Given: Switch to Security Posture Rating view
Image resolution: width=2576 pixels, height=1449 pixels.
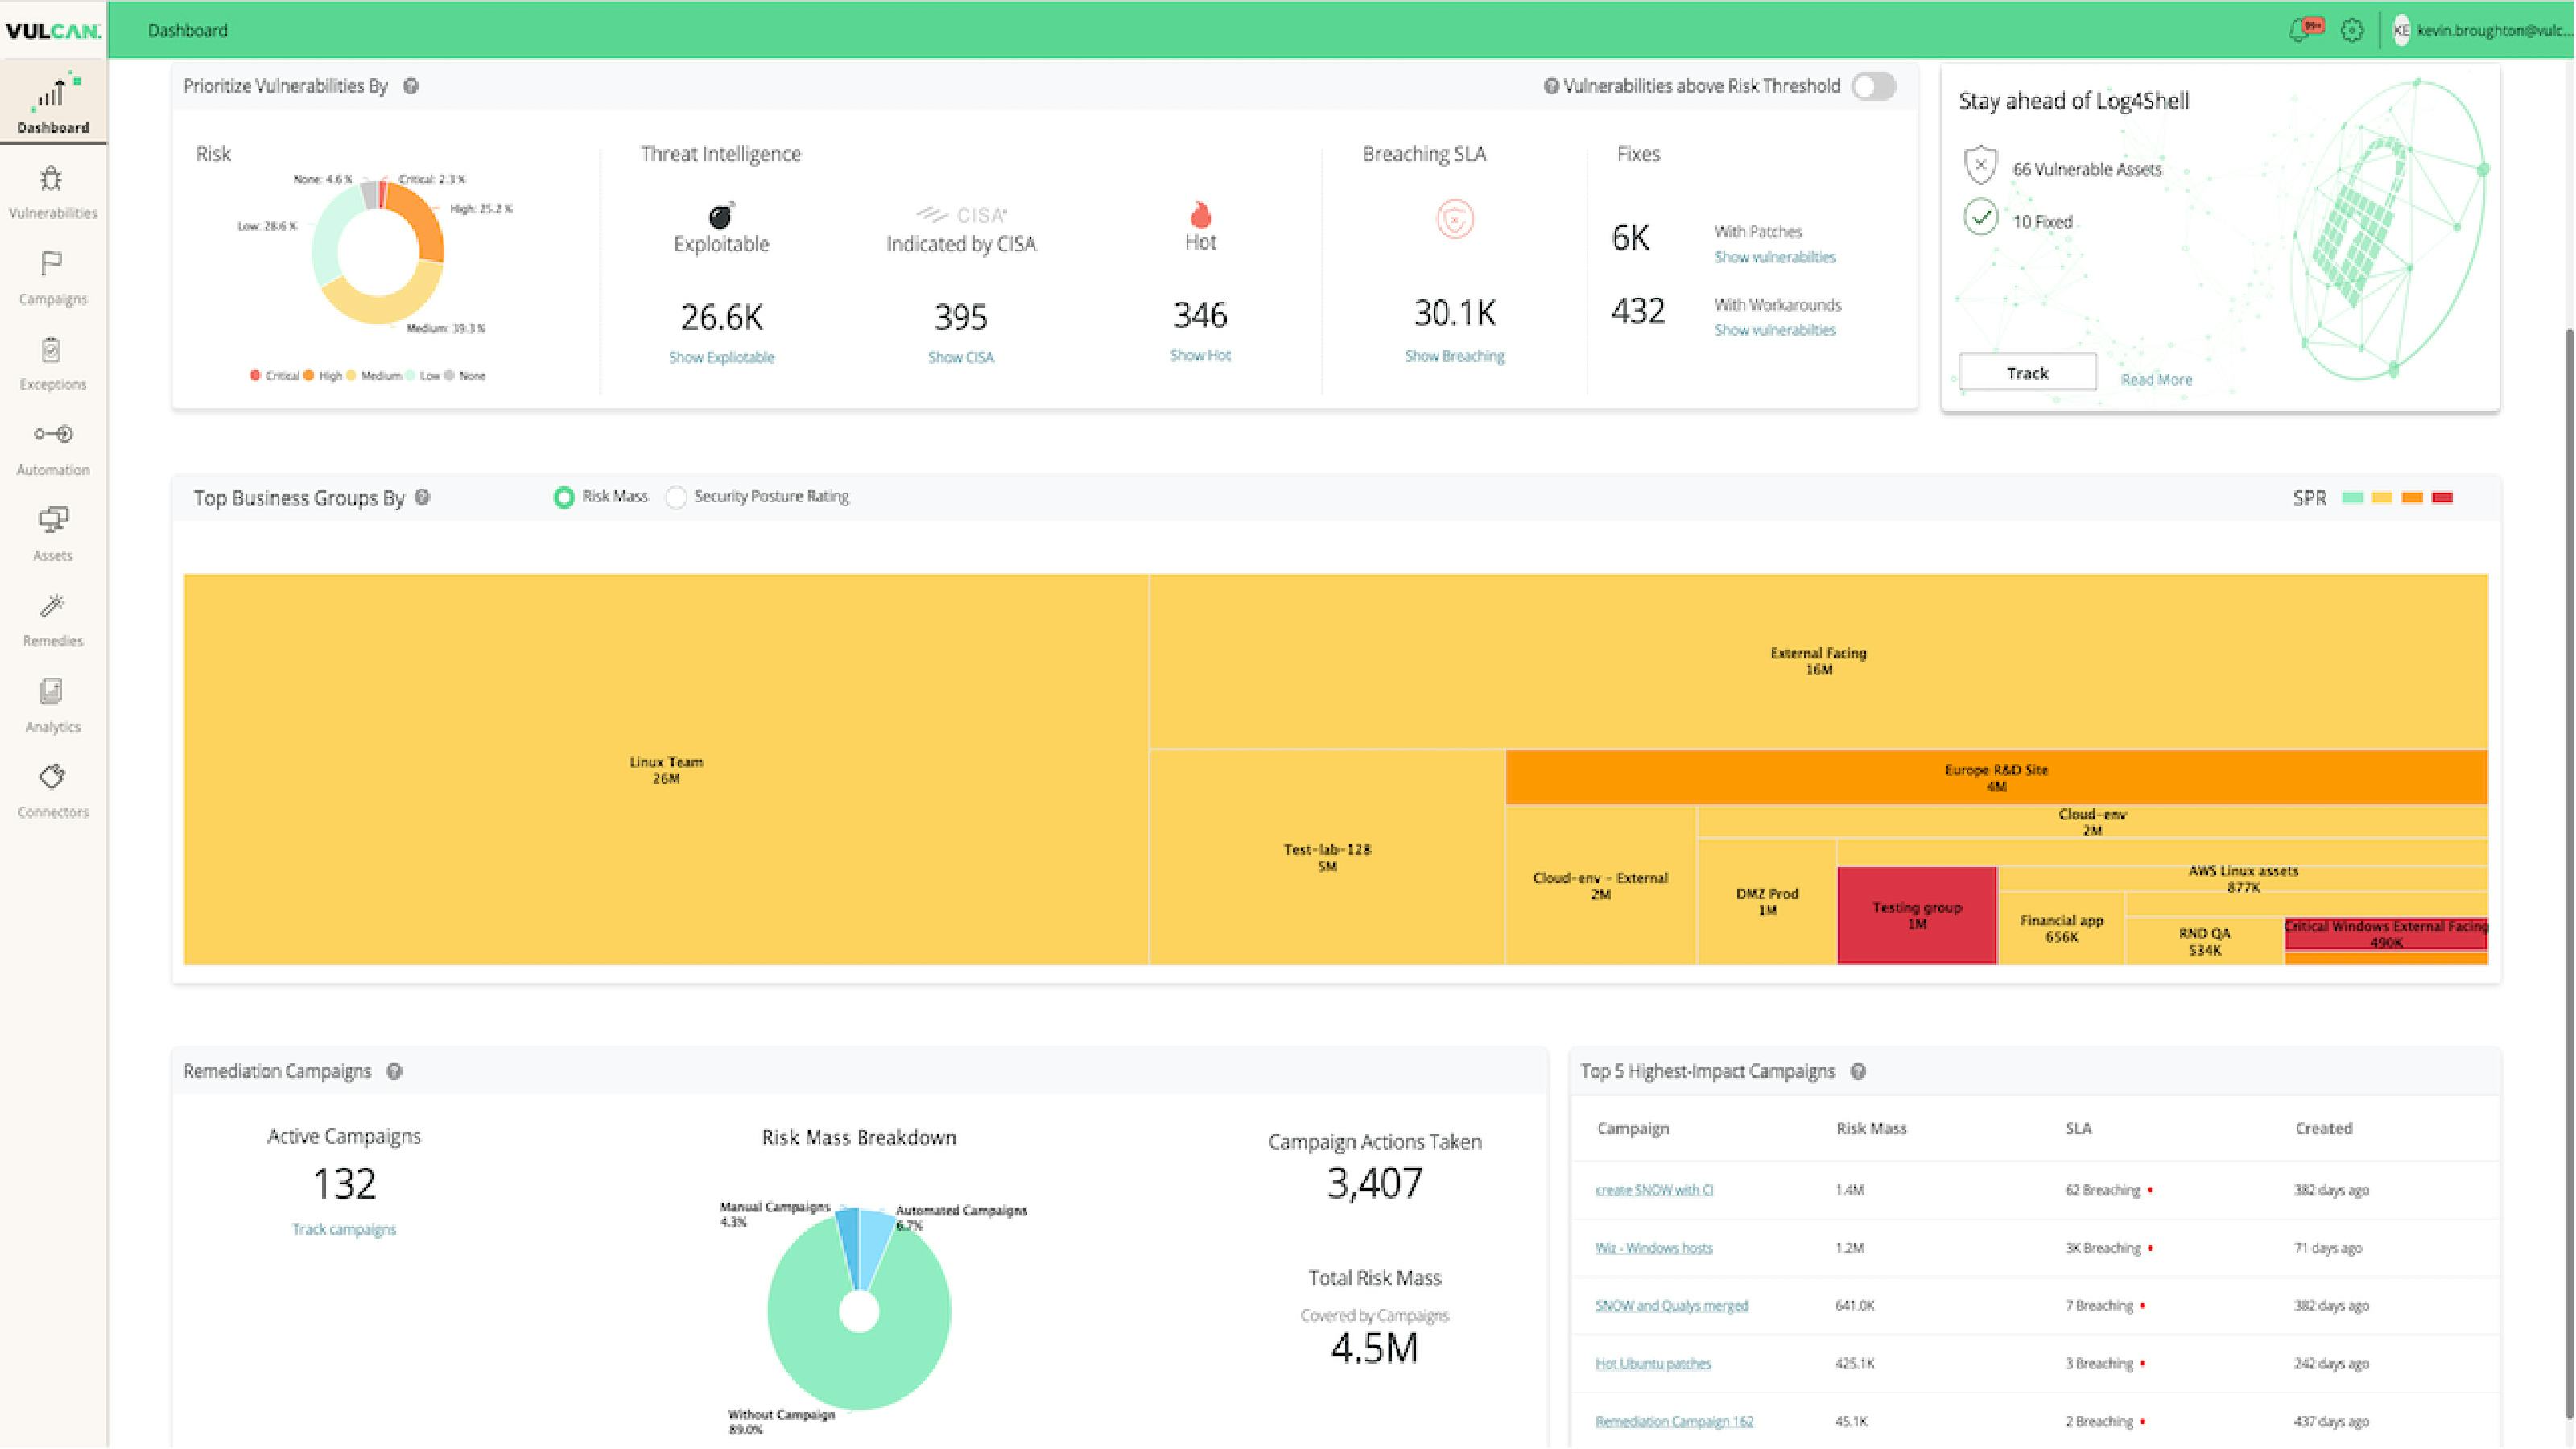Looking at the screenshot, I should click(x=678, y=496).
